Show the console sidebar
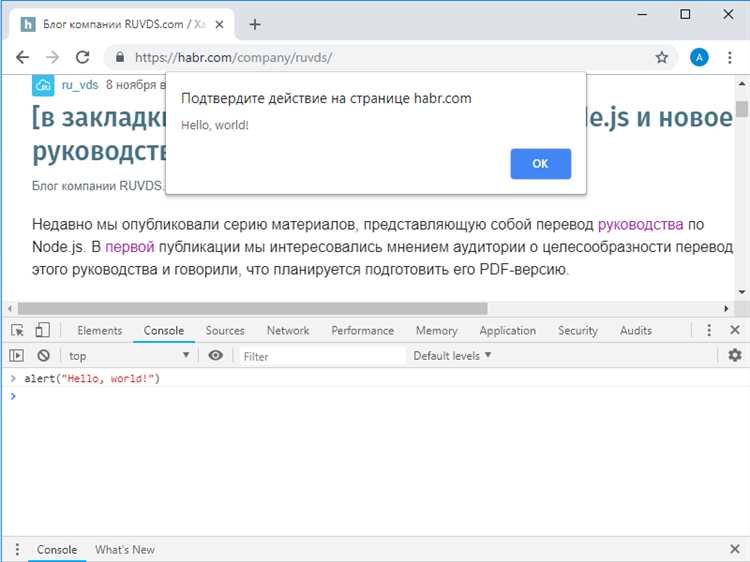The width and height of the screenshot is (750, 562). [x=16, y=355]
